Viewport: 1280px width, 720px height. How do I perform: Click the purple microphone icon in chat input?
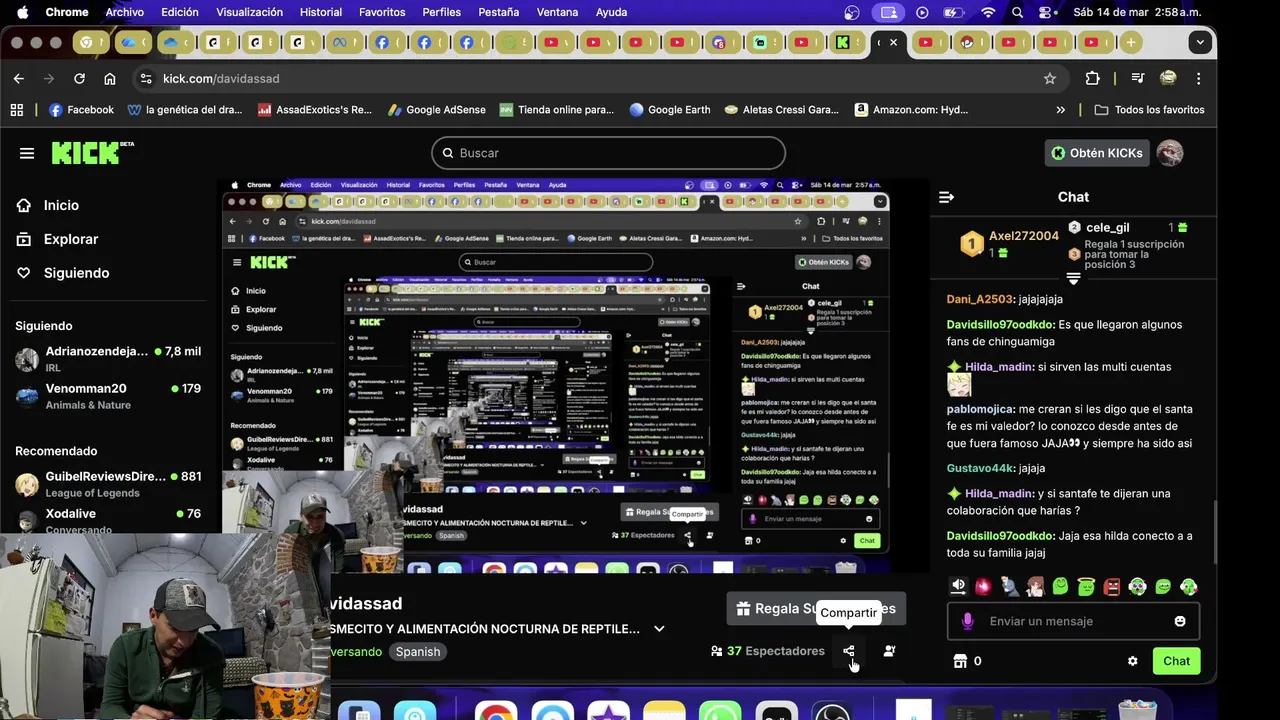click(x=967, y=621)
